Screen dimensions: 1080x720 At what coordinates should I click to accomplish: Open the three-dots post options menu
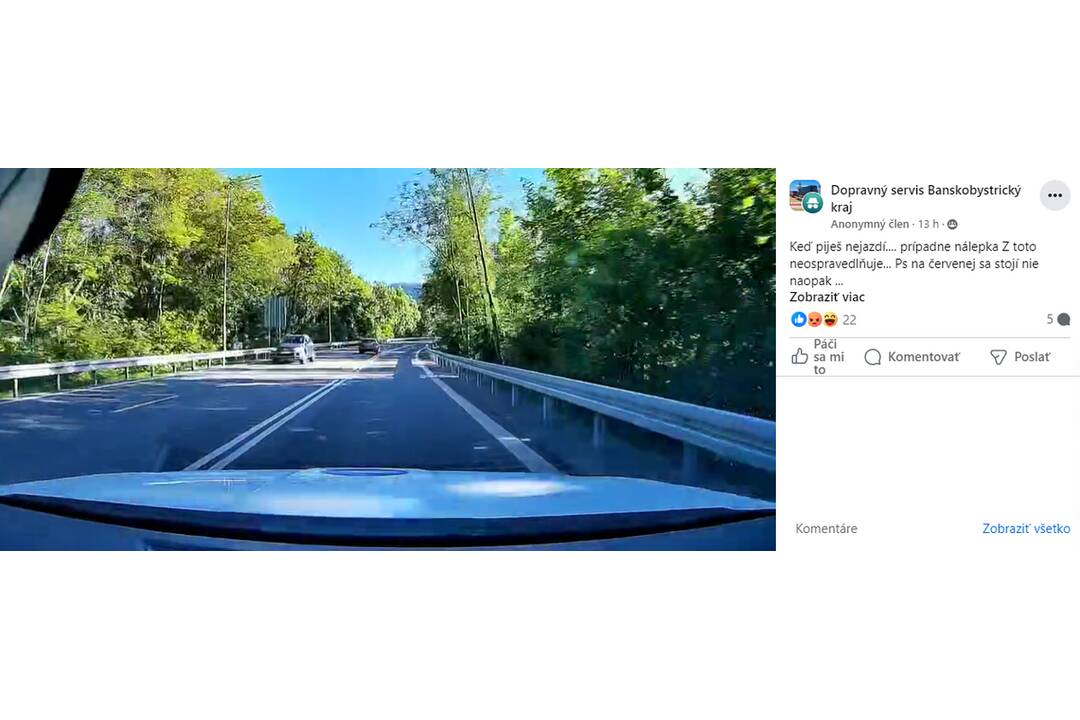tap(1055, 196)
